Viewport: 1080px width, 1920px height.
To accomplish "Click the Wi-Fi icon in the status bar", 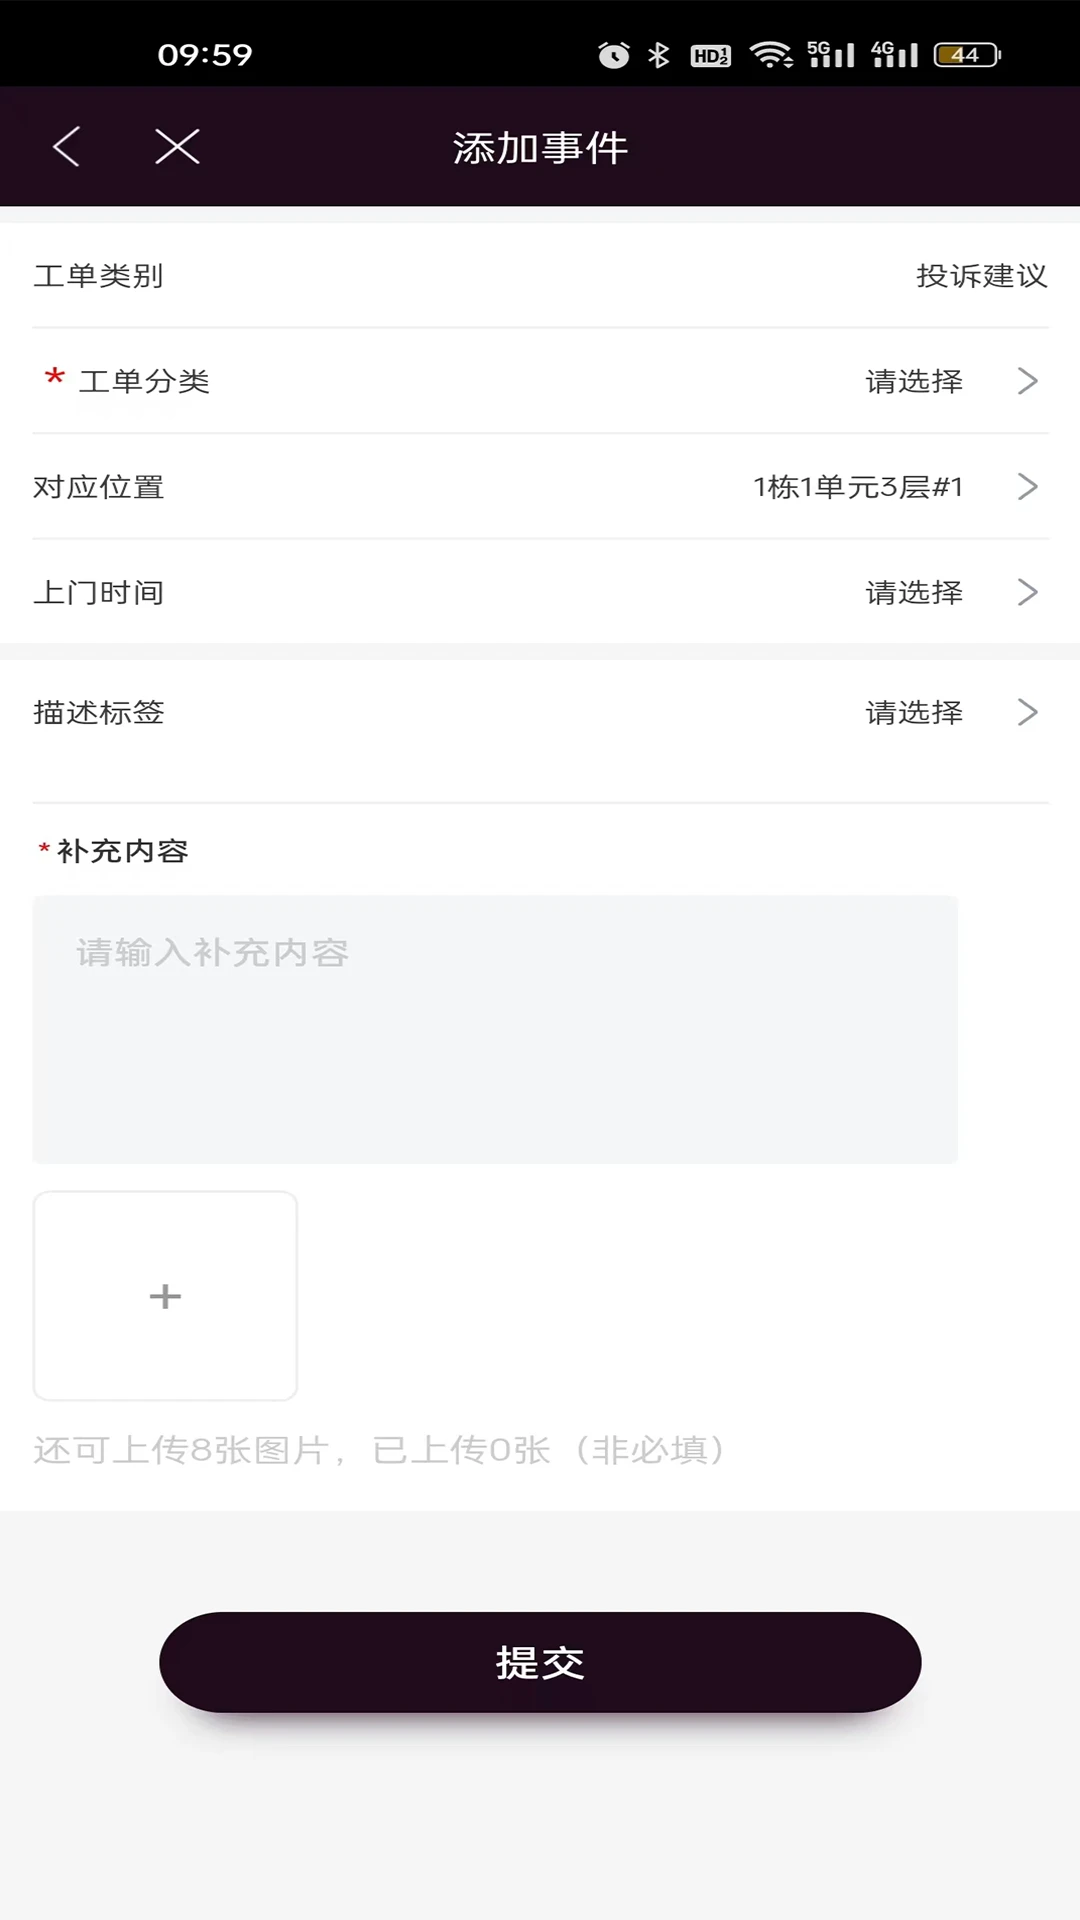I will [x=770, y=55].
